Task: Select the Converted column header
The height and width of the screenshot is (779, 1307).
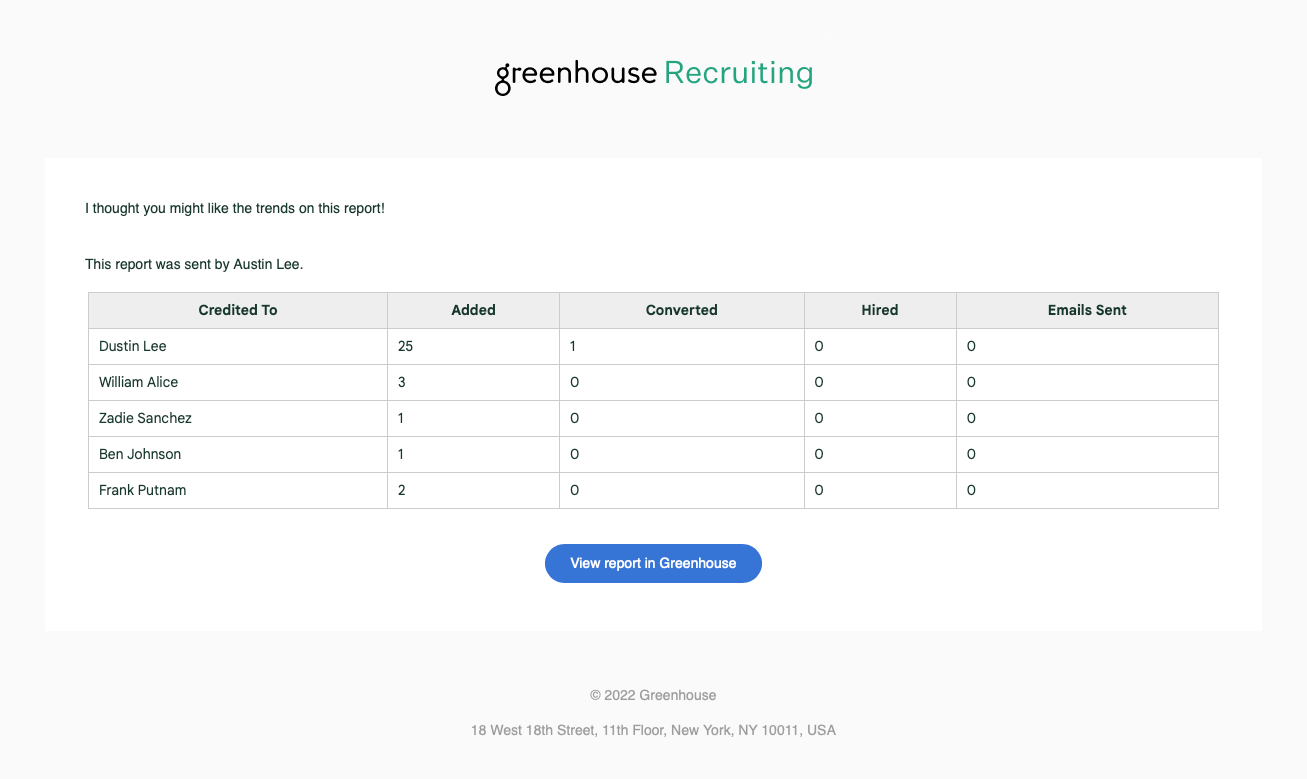Action: click(682, 310)
